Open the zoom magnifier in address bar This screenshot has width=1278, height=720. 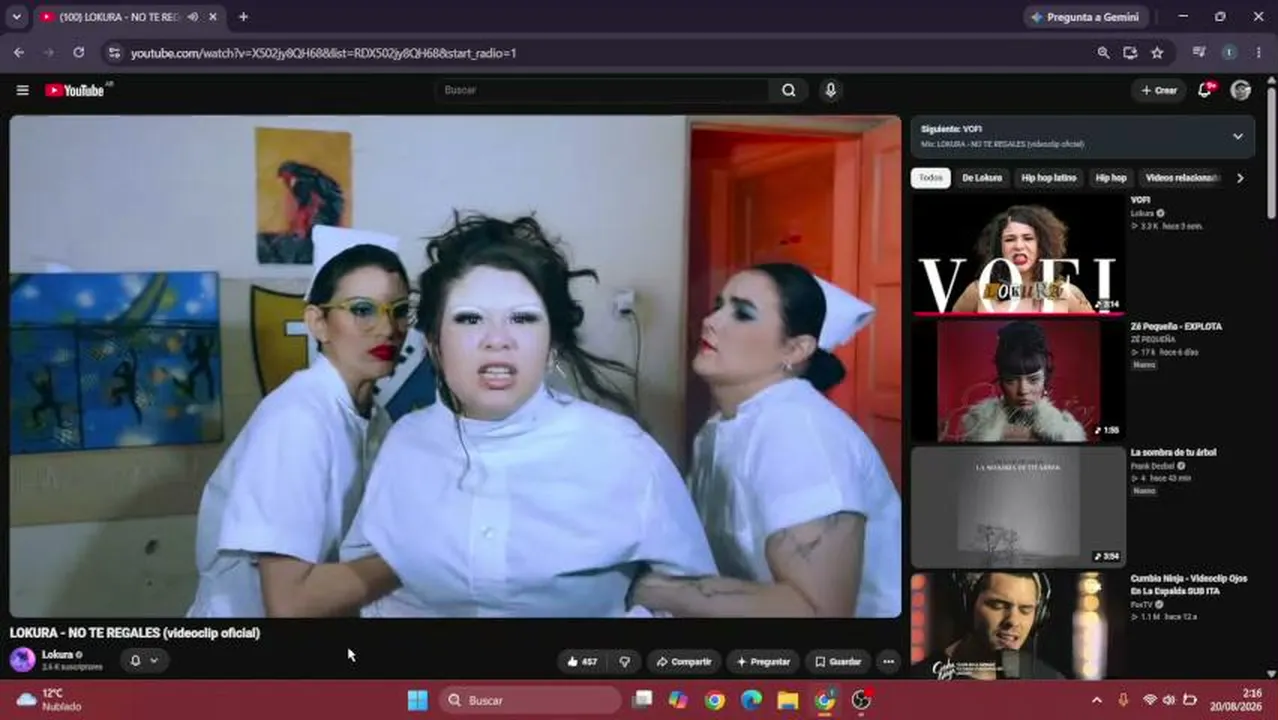pyautogui.click(x=1103, y=53)
